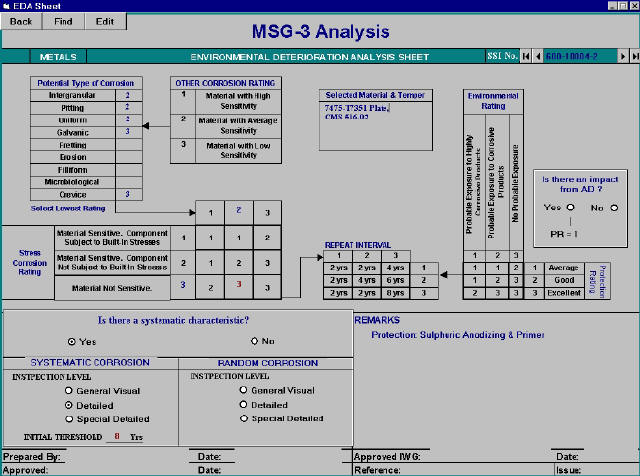Click the Initial Threshold years field
The width and height of the screenshot is (640, 476).
coord(117,436)
